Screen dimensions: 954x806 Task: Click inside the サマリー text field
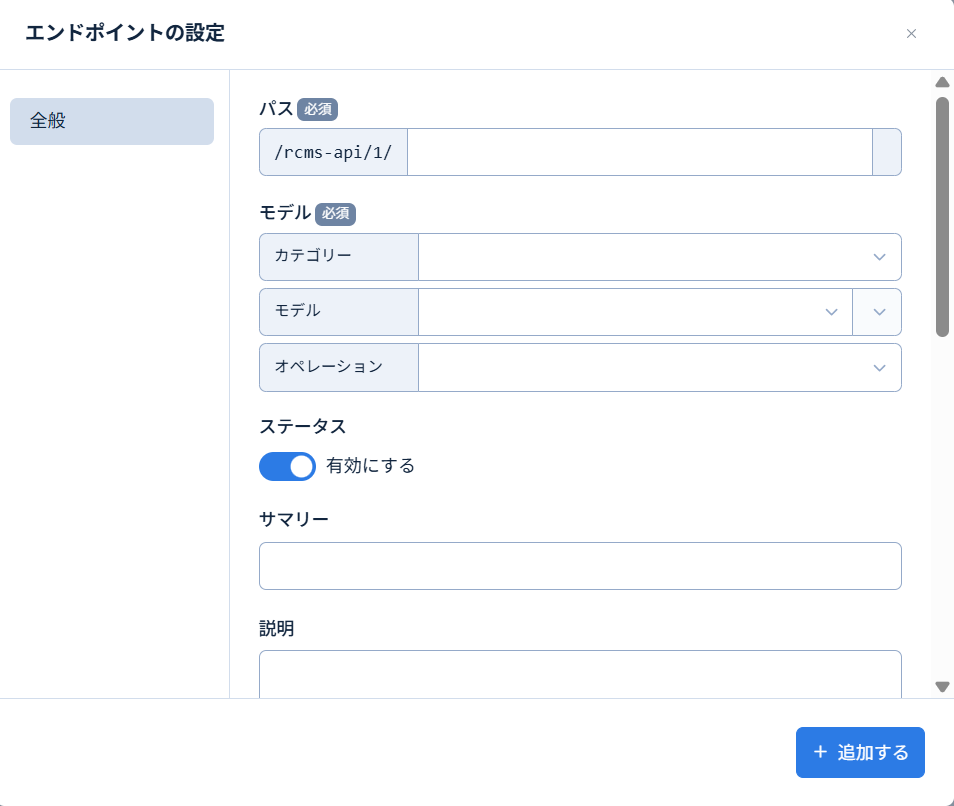[x=580, y=565]
